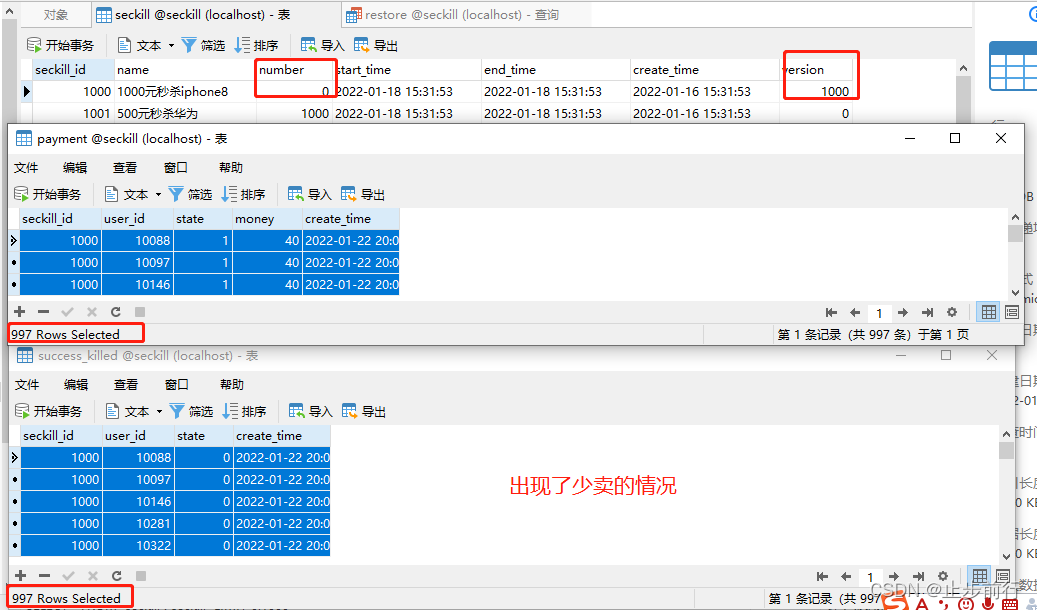The width and height of the screenshot is (1037, 610).
Task: Click seckill_id column header in payment table
Action: [60, 219]
